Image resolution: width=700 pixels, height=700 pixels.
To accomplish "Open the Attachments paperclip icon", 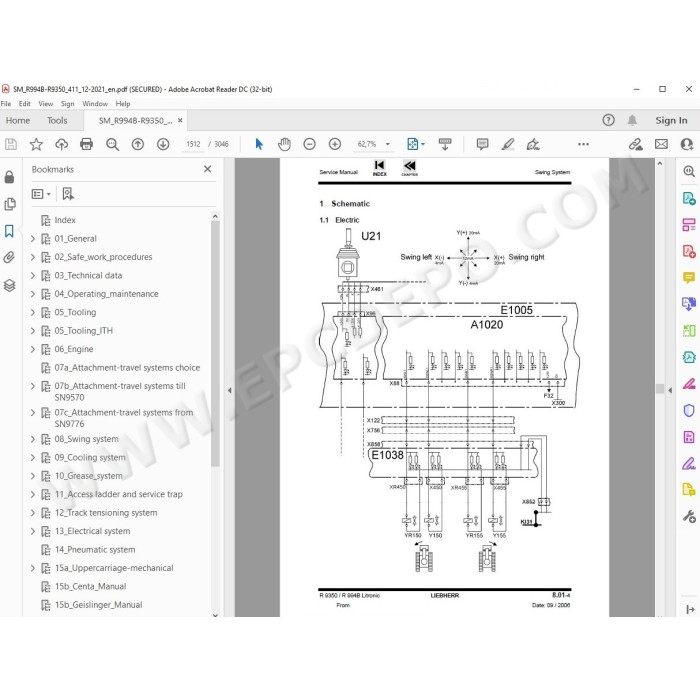I will click(9, 257).
